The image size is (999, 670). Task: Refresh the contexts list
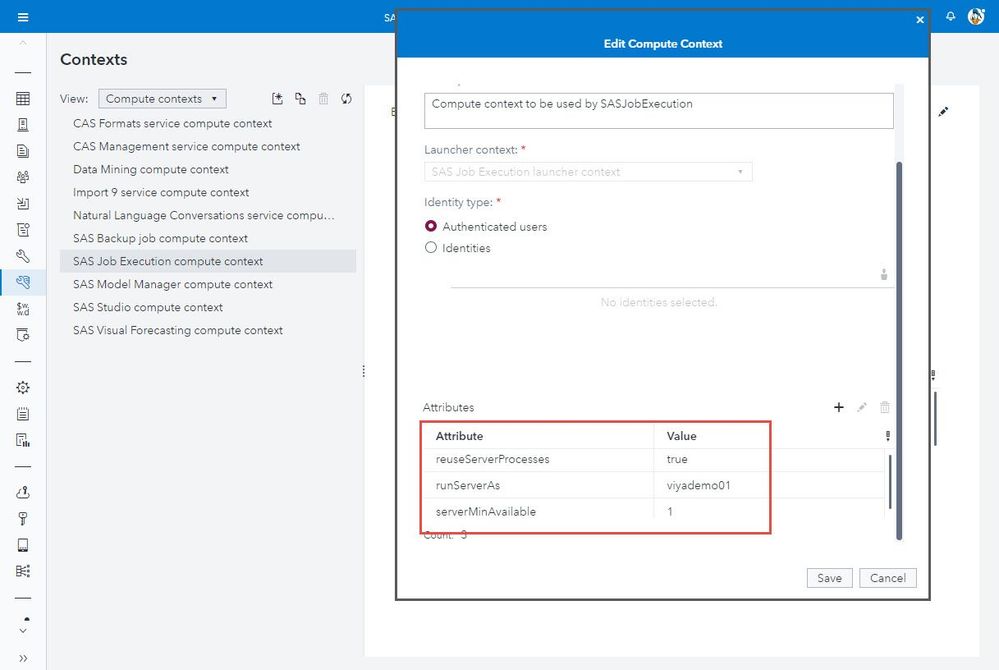pos(347,99)
